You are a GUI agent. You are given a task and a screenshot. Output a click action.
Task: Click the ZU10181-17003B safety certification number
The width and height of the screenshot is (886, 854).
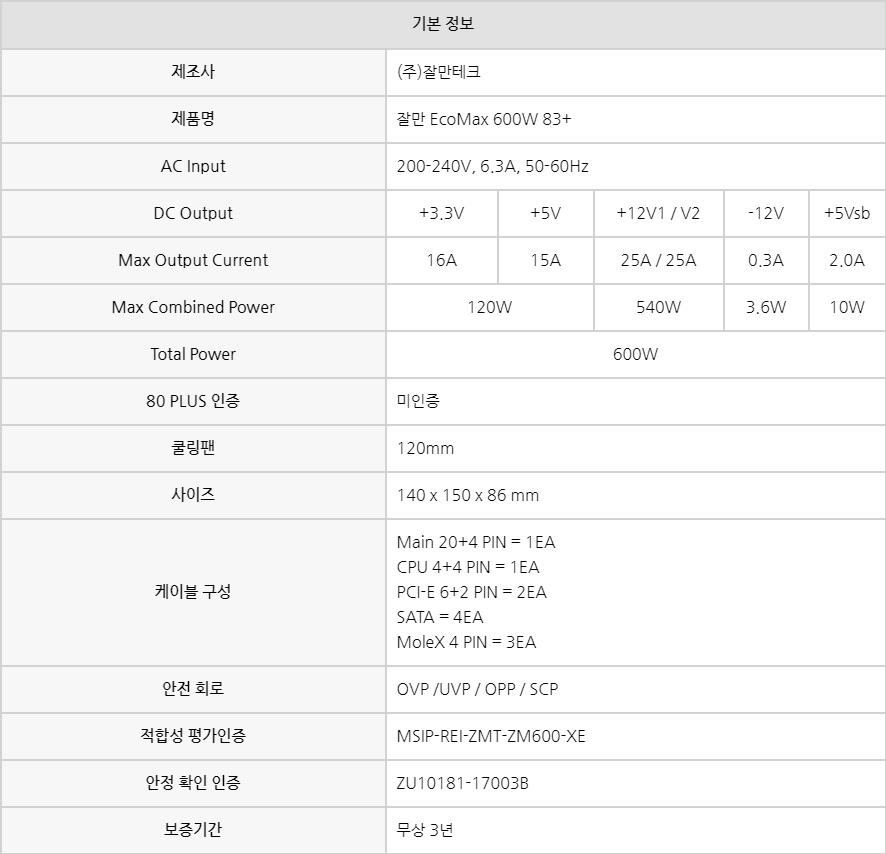[462, 783]
